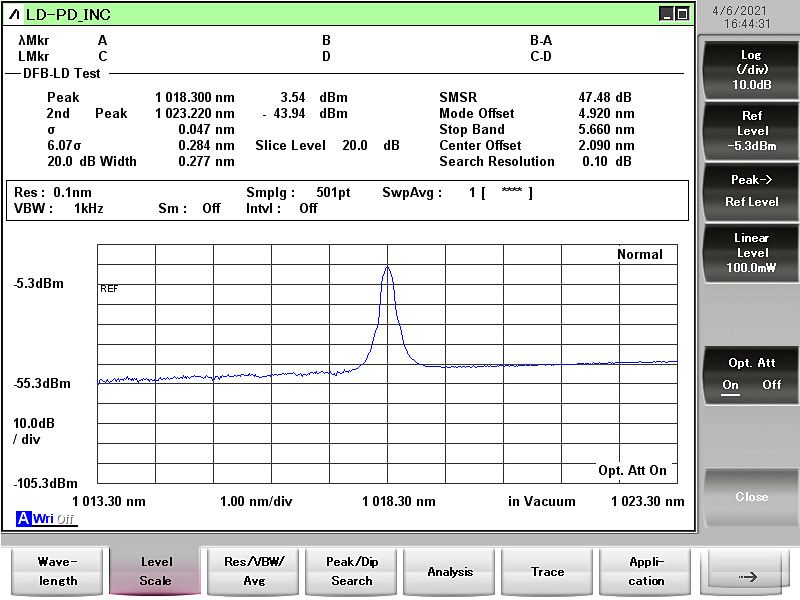Click the maximize icon in title bar

(682, 14)
